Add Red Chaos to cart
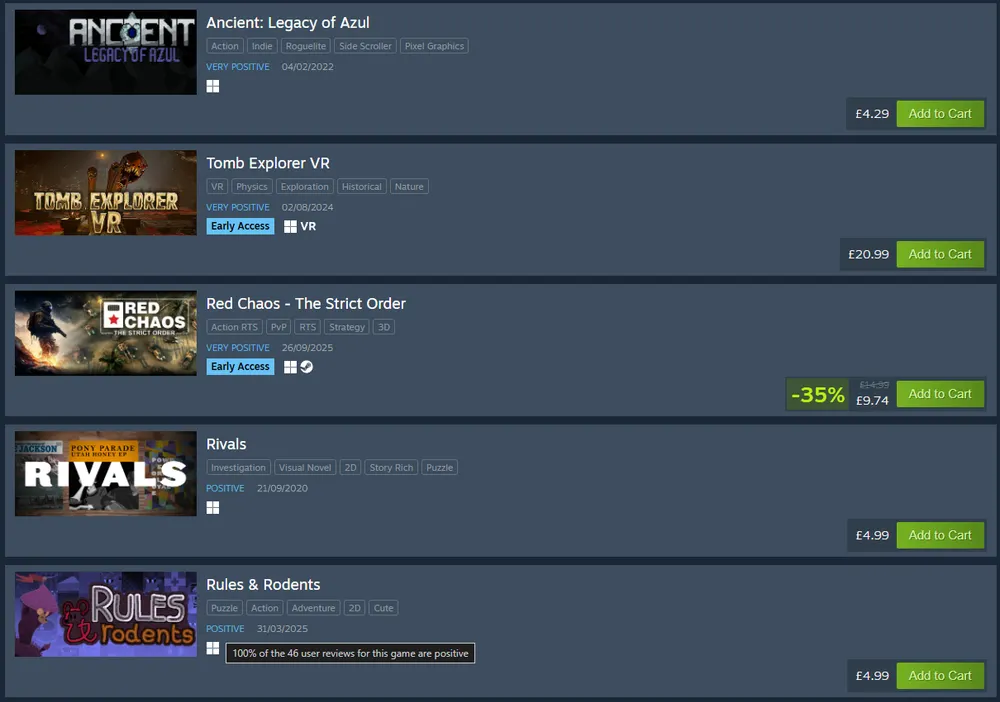The image size is (1000, 702). [x=940, y=394]
